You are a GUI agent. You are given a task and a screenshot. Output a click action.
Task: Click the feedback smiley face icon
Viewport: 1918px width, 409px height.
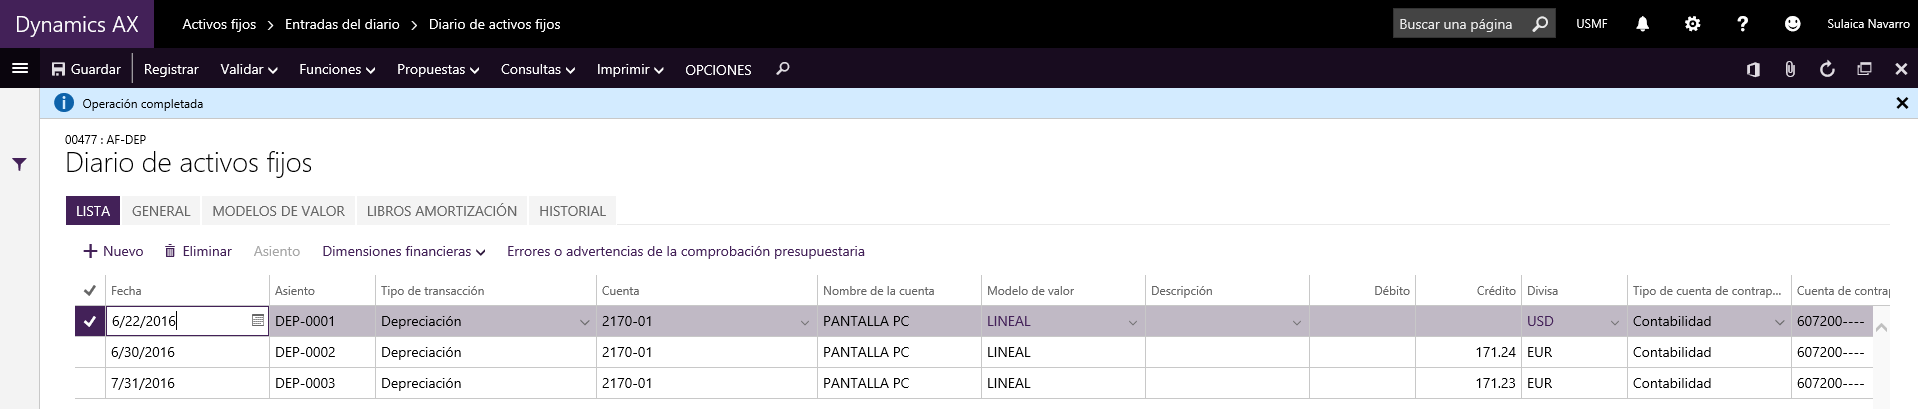[x=1792, y=24]
